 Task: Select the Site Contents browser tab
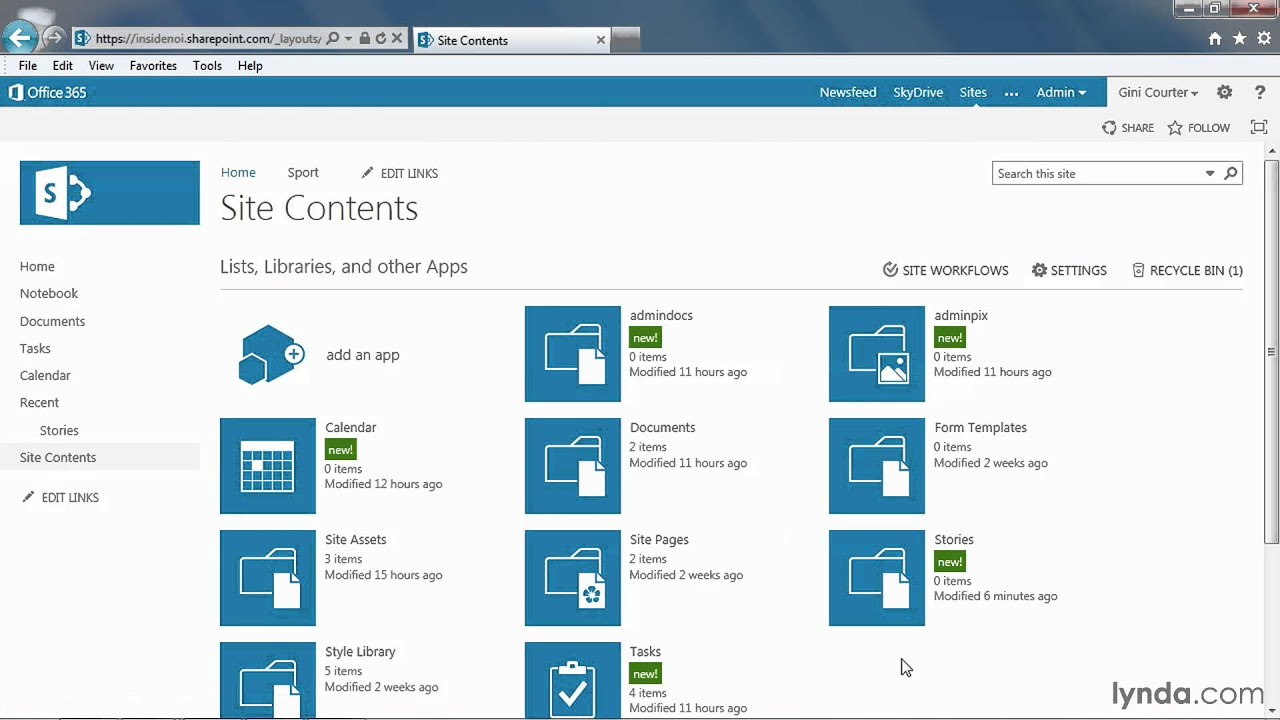pos(473,40)
